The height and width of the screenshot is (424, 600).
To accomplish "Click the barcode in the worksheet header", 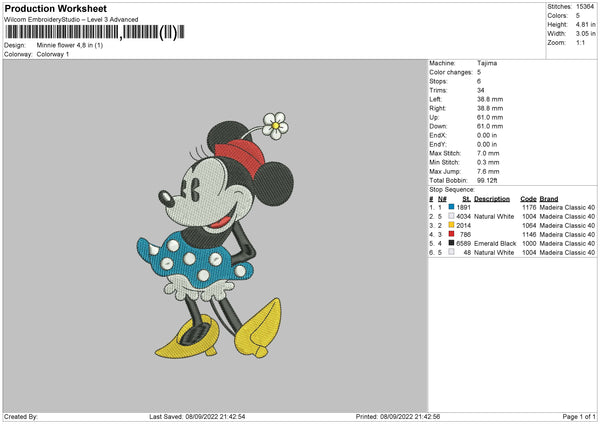I will [x=91, y=32].
